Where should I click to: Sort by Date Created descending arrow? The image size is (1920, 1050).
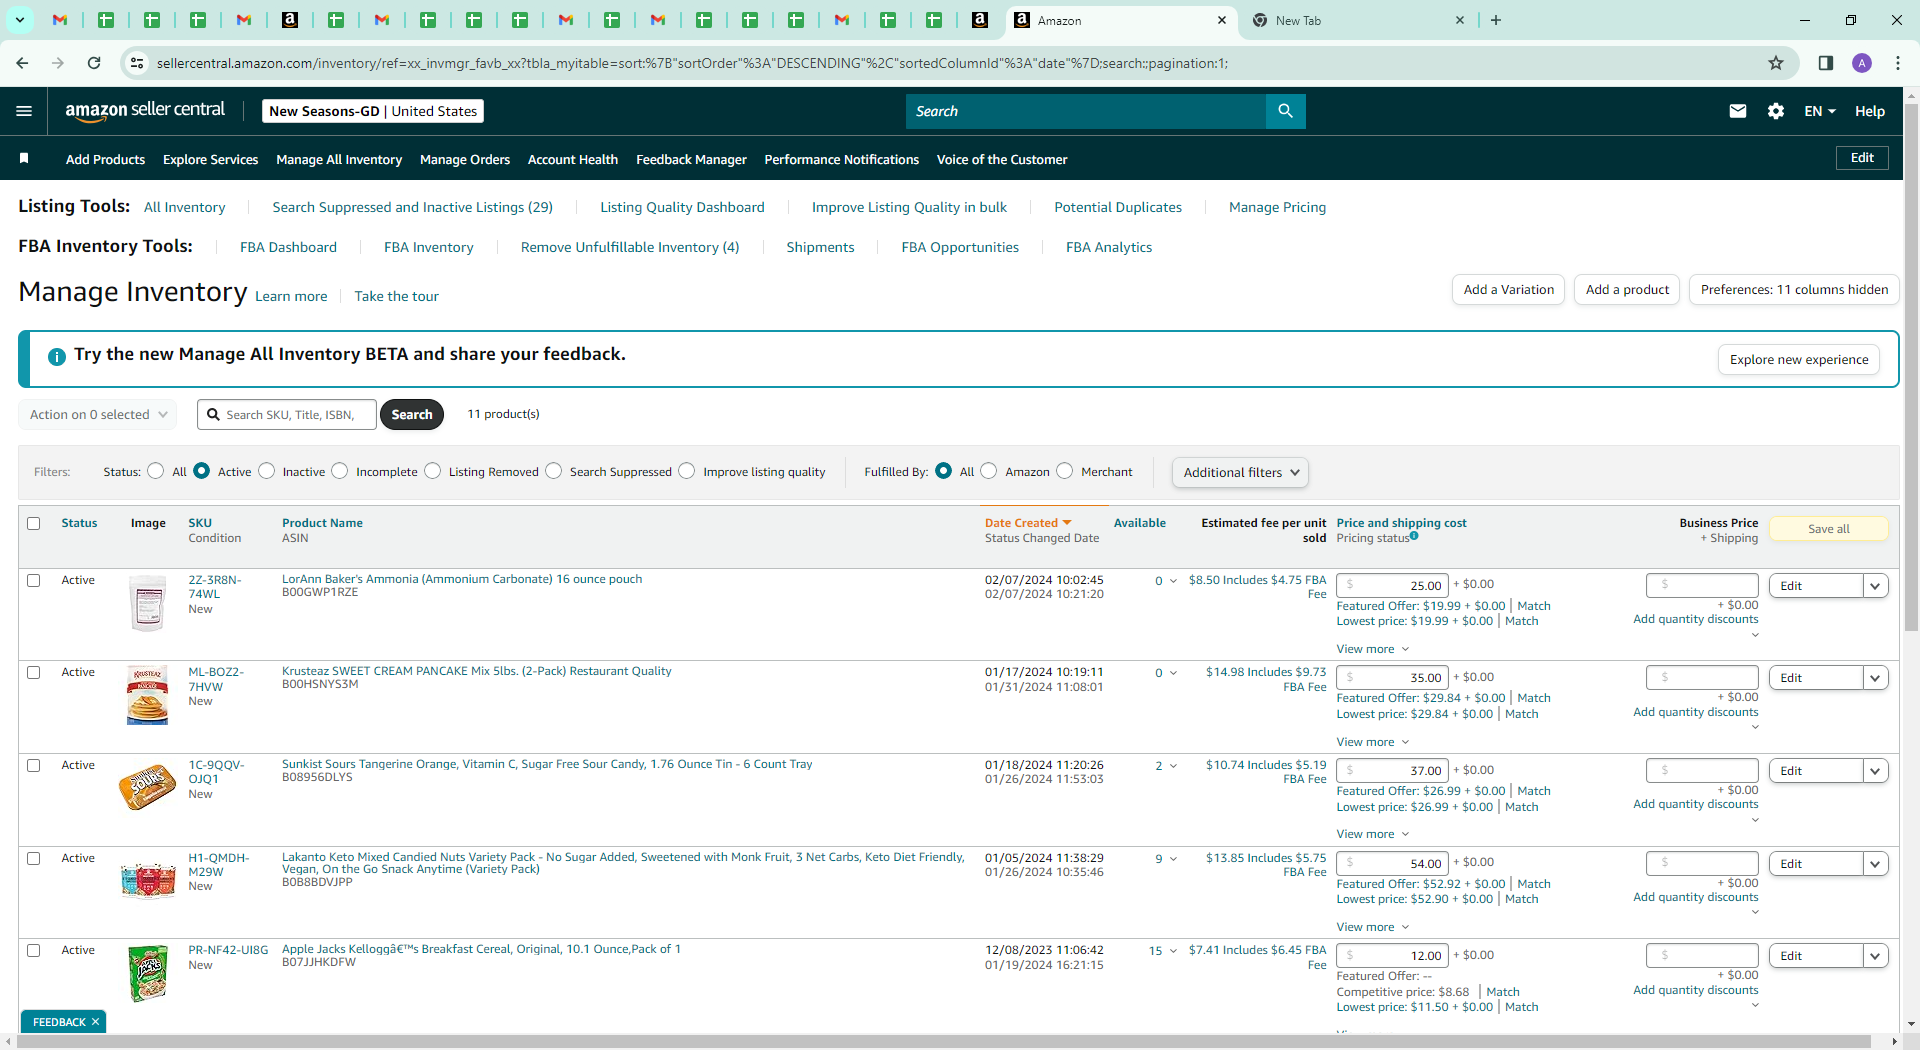tap(1067, 523)
